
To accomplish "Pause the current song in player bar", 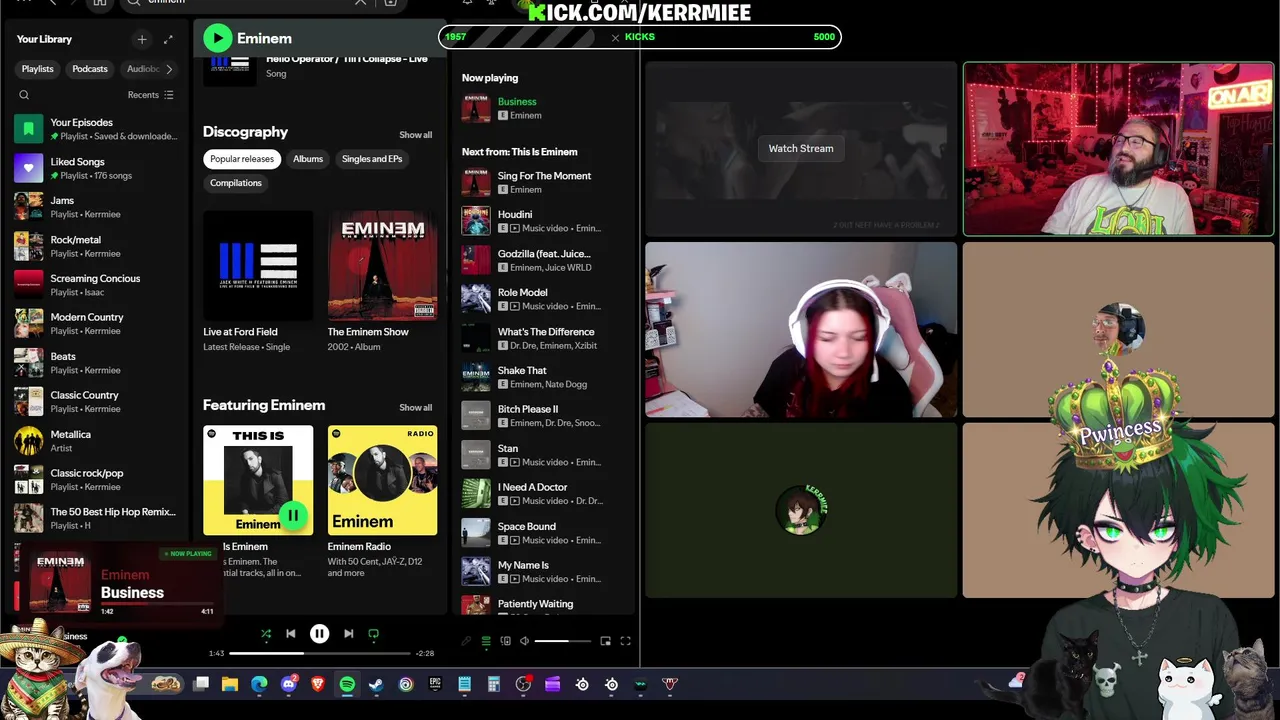I will pyautogui.click(x=319, y=633).
